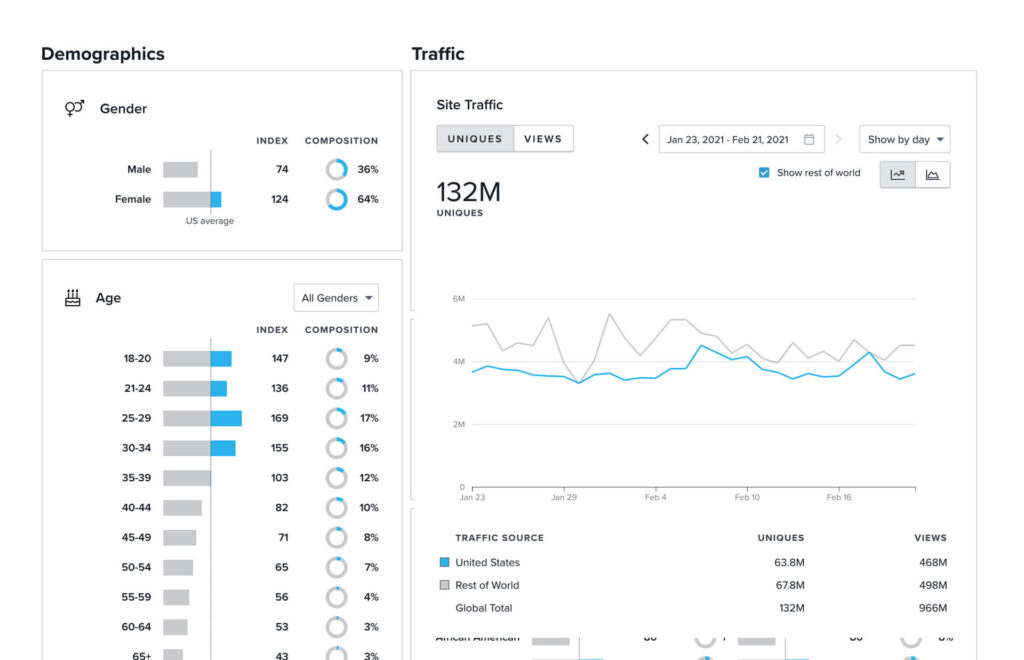Open the calendar icon in the date picker
This screenshot has height=660, width=1024.
coord(810,139)
